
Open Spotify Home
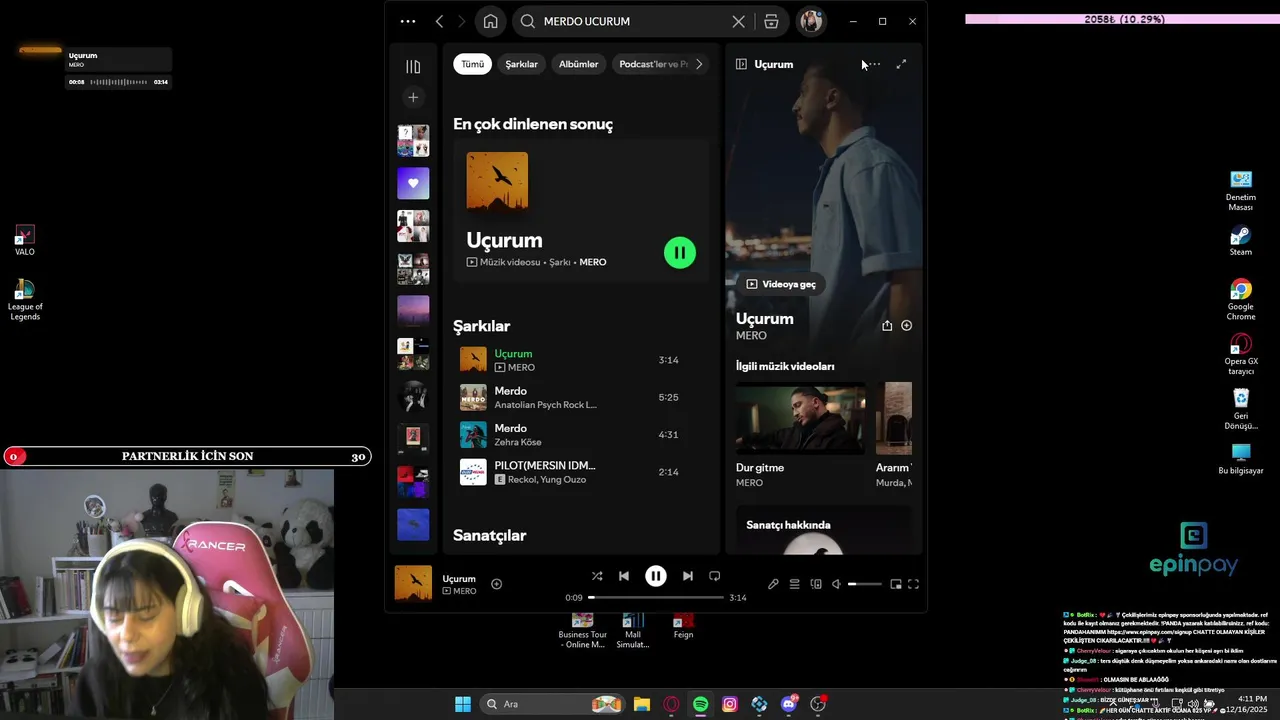tap(490, 21)
